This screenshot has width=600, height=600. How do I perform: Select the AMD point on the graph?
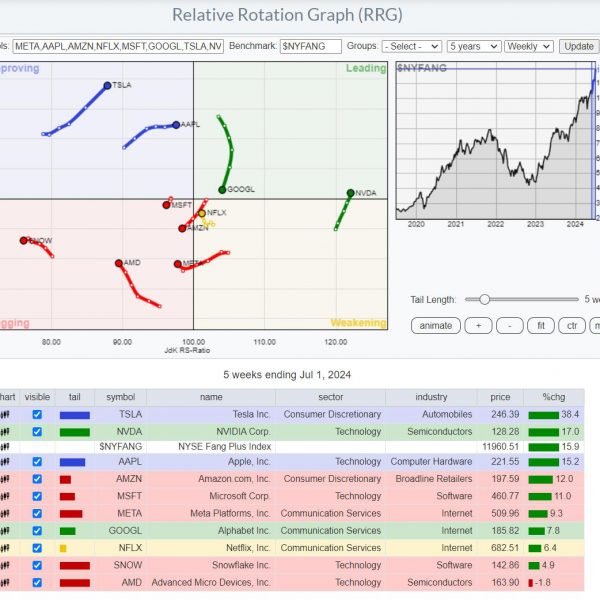point(119,263)
